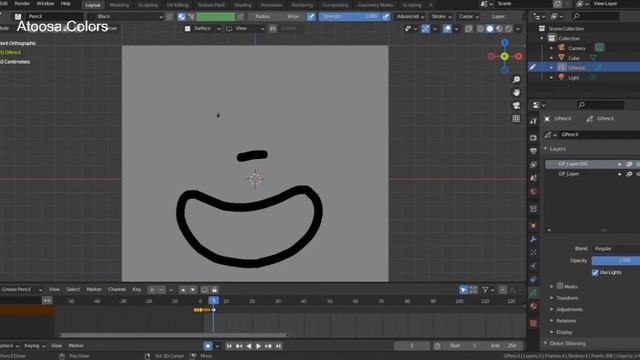The height and width of the screenshot is (360, 640).
Task: Toggle the show gizmo icon
Action: 425,29
